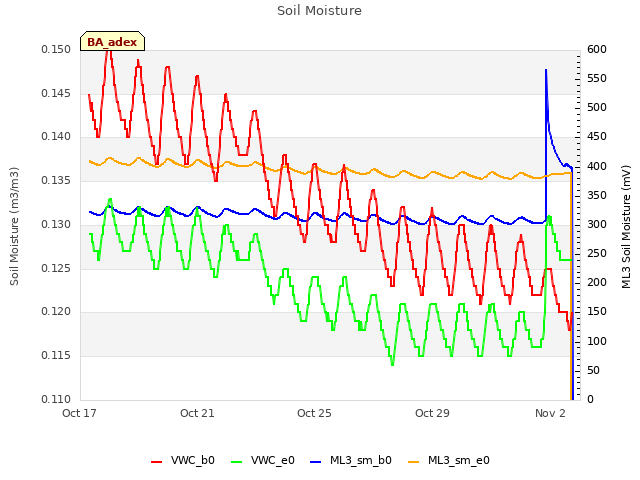Toggle the VWC_b0 legend entry
640x480 pixels.
pyautogui.click(x=182, y=460)
